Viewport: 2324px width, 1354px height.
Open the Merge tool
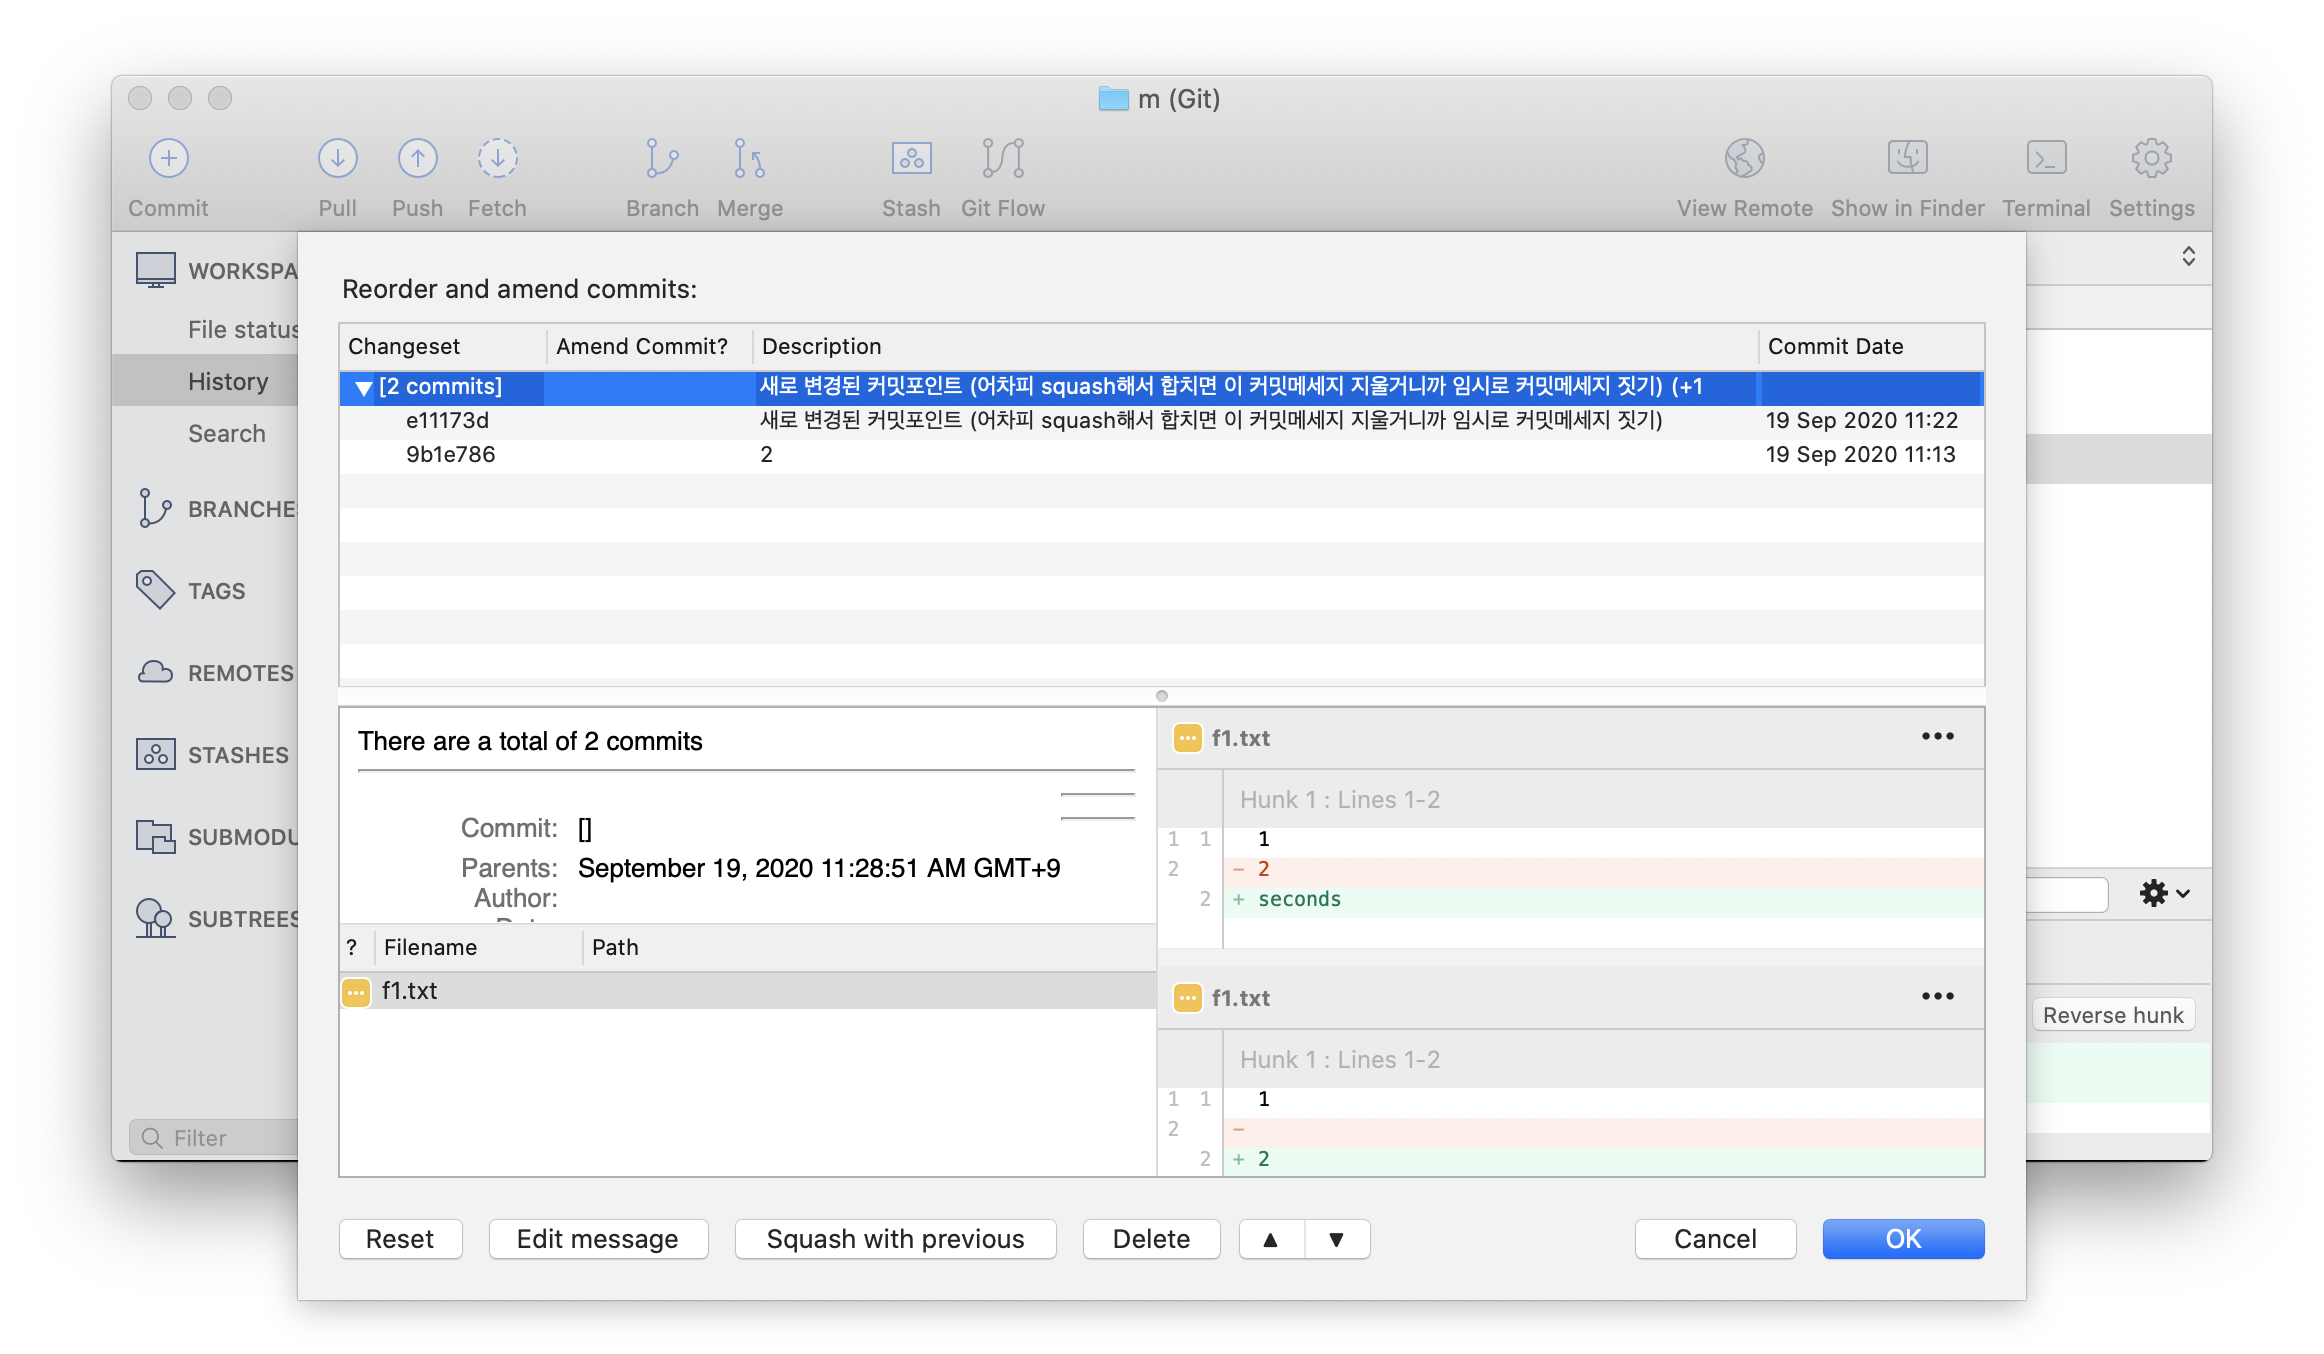pyautogui.click(x=749, y=158)
